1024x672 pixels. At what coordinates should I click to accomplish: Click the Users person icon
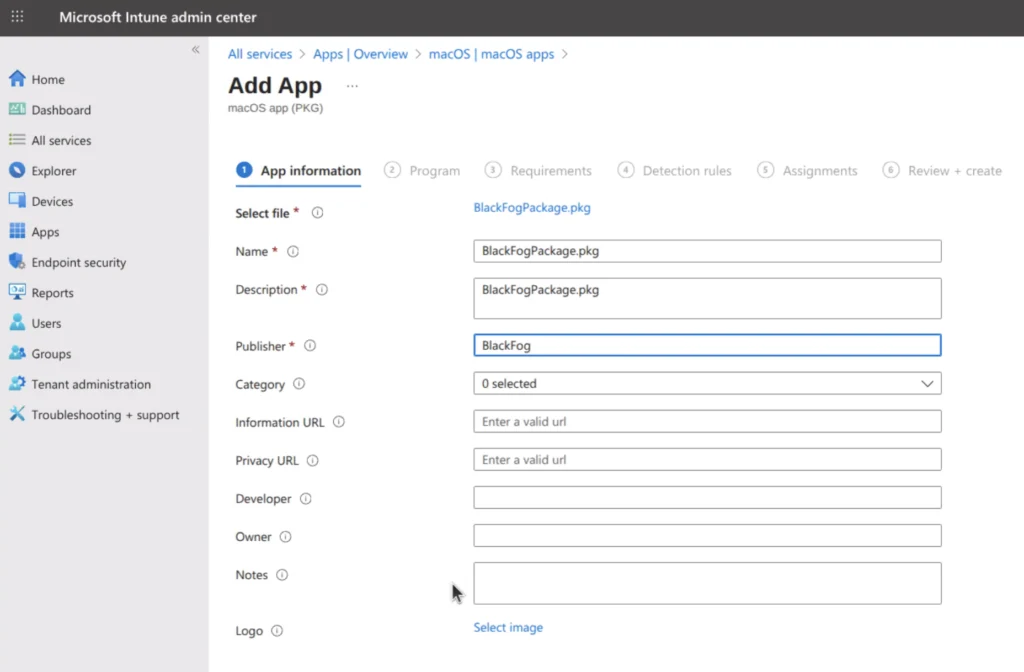pos(17,323)
